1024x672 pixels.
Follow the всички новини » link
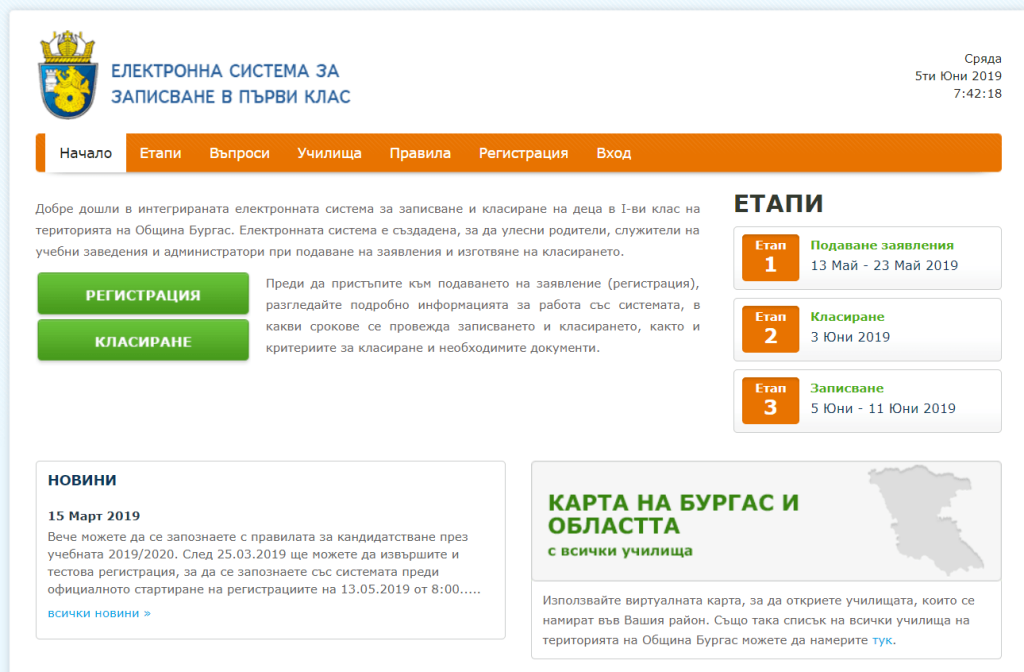tap(99, 612)
